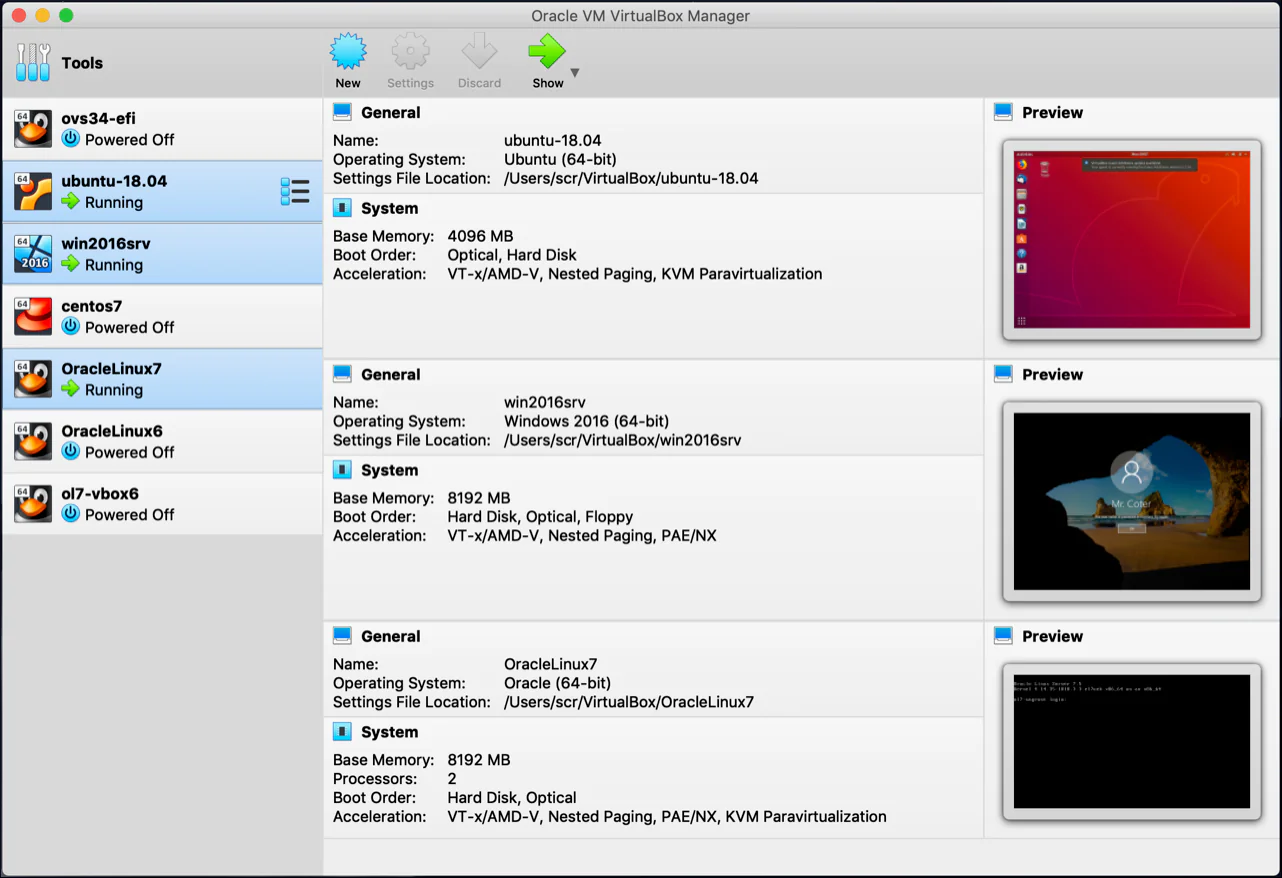Click the ubuntu-18.04 Preview thumbnail
The width and height of the screenshot is (1282, 878).
(x=1131, y=238)
